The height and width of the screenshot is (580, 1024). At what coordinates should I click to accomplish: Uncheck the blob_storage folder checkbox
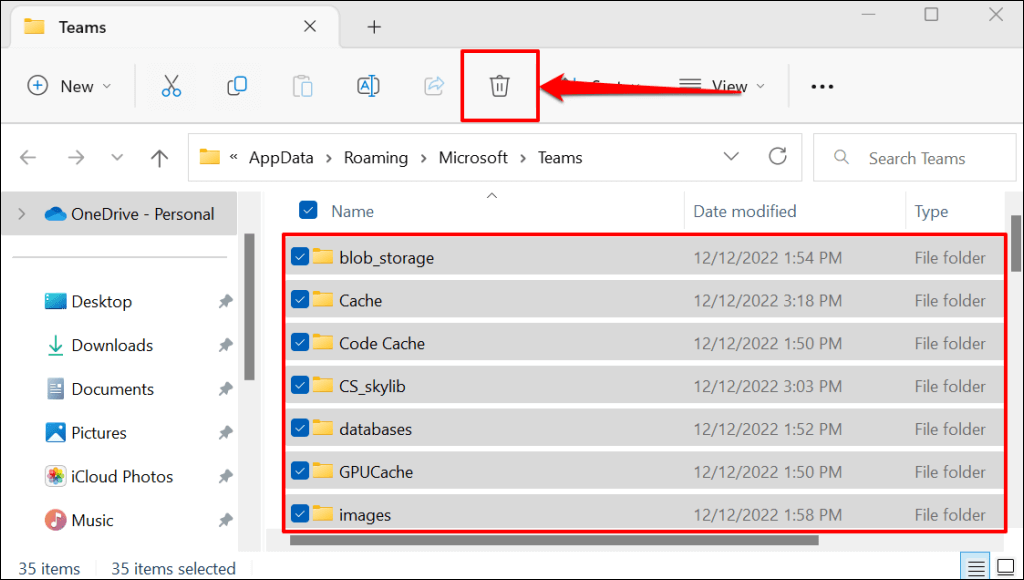pyautogui.click(x=300, y=257)
